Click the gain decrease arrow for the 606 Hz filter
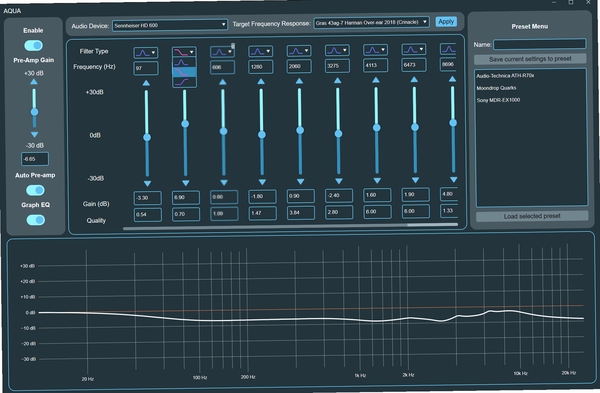 pos(224,183)
